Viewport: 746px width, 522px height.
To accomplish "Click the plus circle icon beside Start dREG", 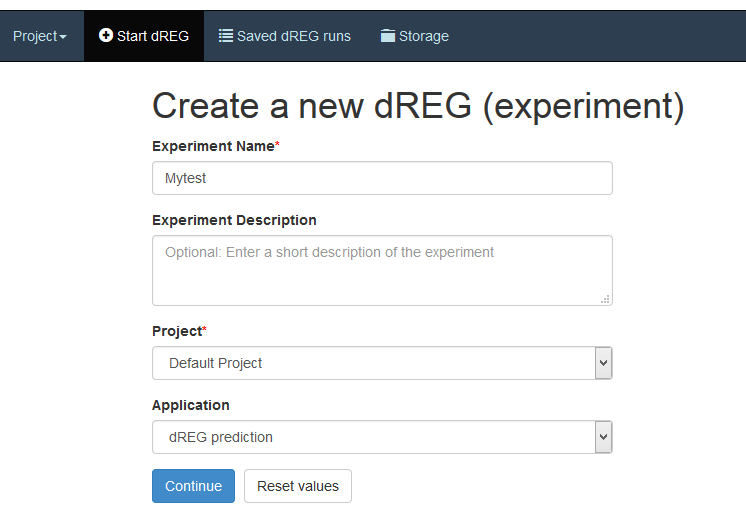I will pos(106,35).
